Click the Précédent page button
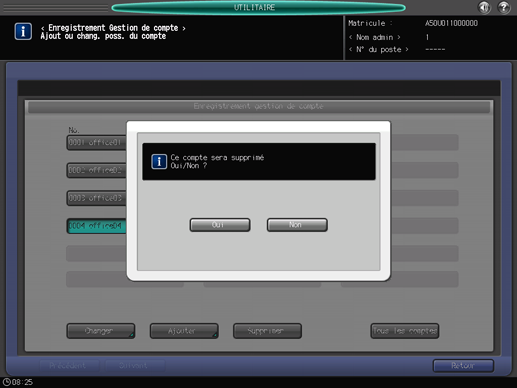Viewport: 517px width, 388px height. click(69, 366)
